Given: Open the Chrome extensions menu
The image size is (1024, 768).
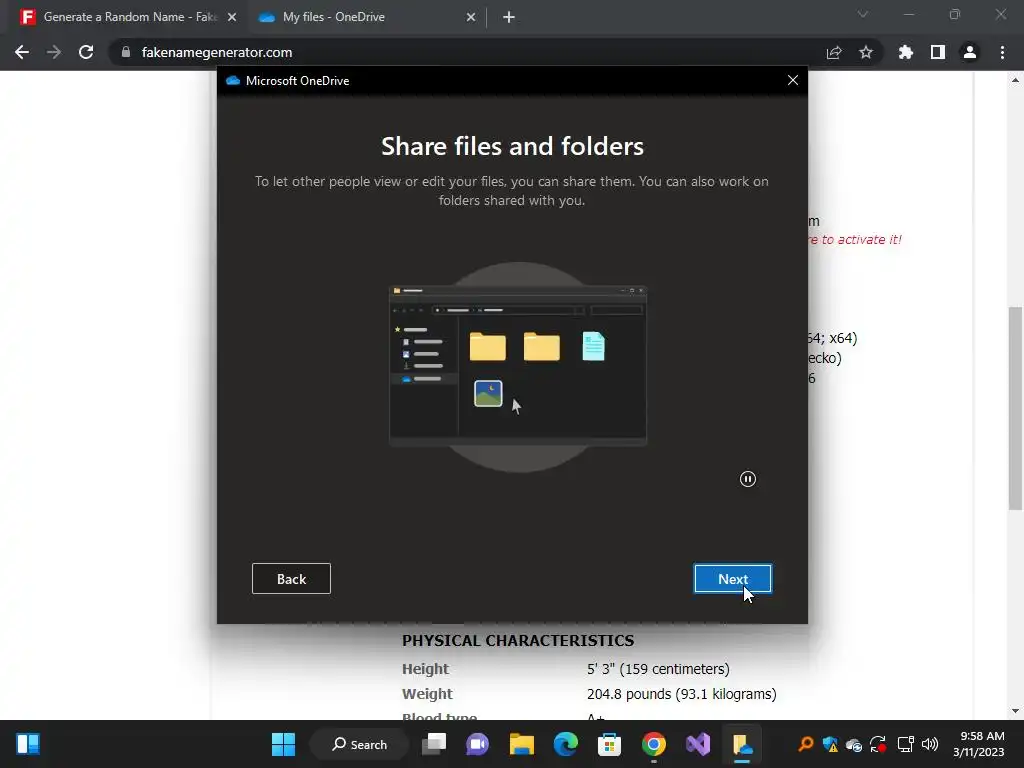Looking at the screenshot, I should click(906, 52).
